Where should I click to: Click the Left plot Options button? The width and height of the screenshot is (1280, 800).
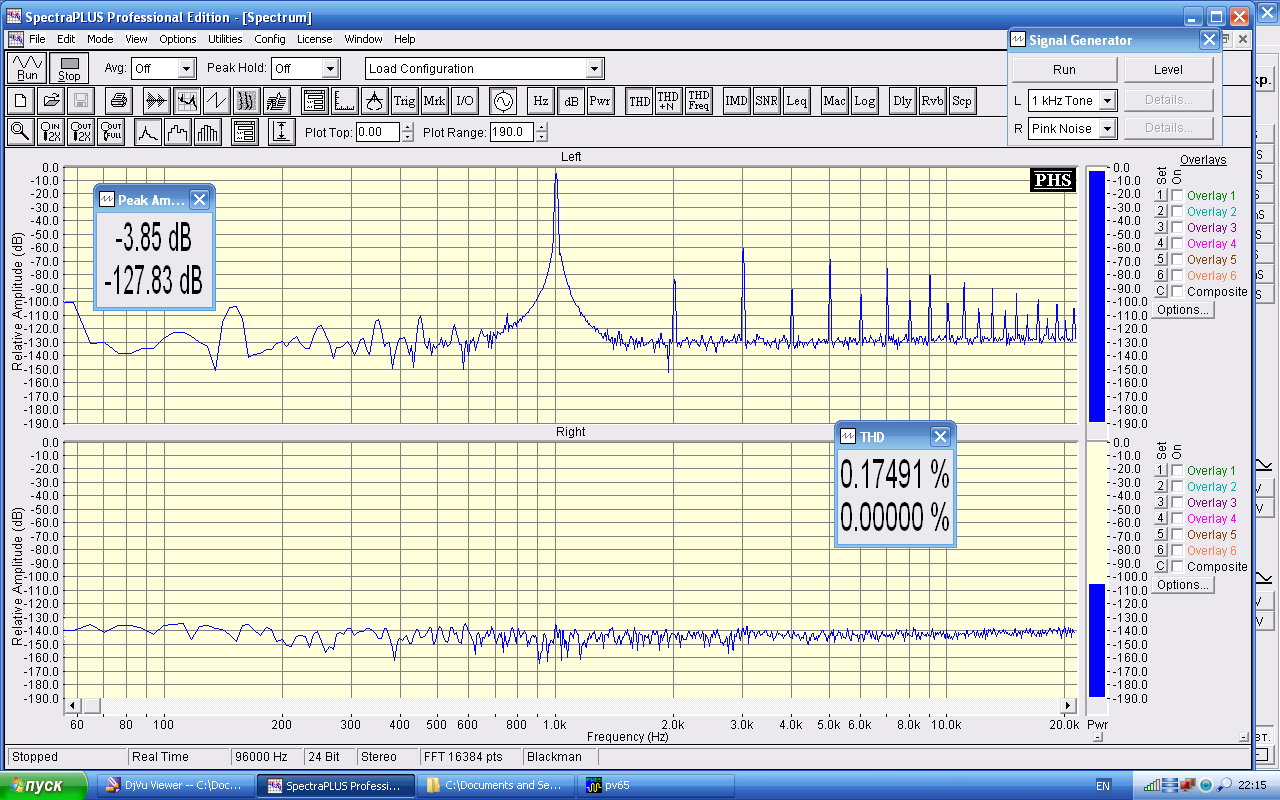(1183, 310)
